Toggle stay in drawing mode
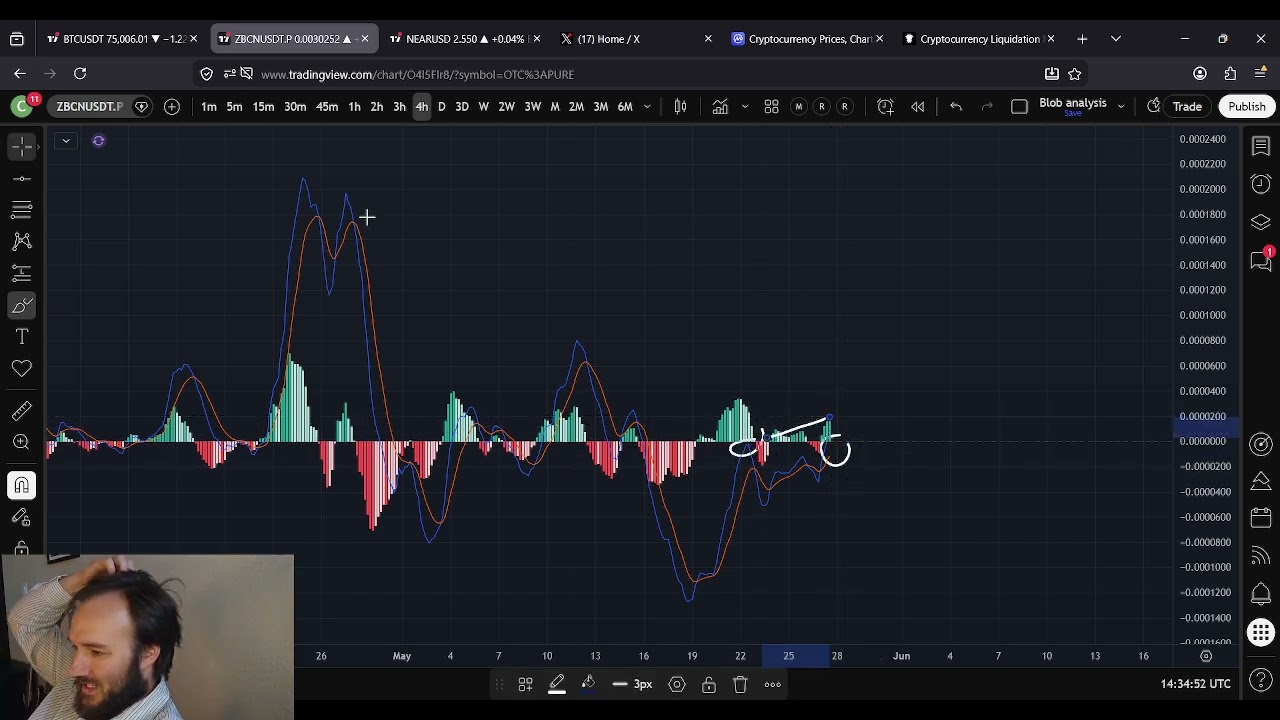Image resolution: width=1280 pixels, height=720 pixels. point(21,517)
